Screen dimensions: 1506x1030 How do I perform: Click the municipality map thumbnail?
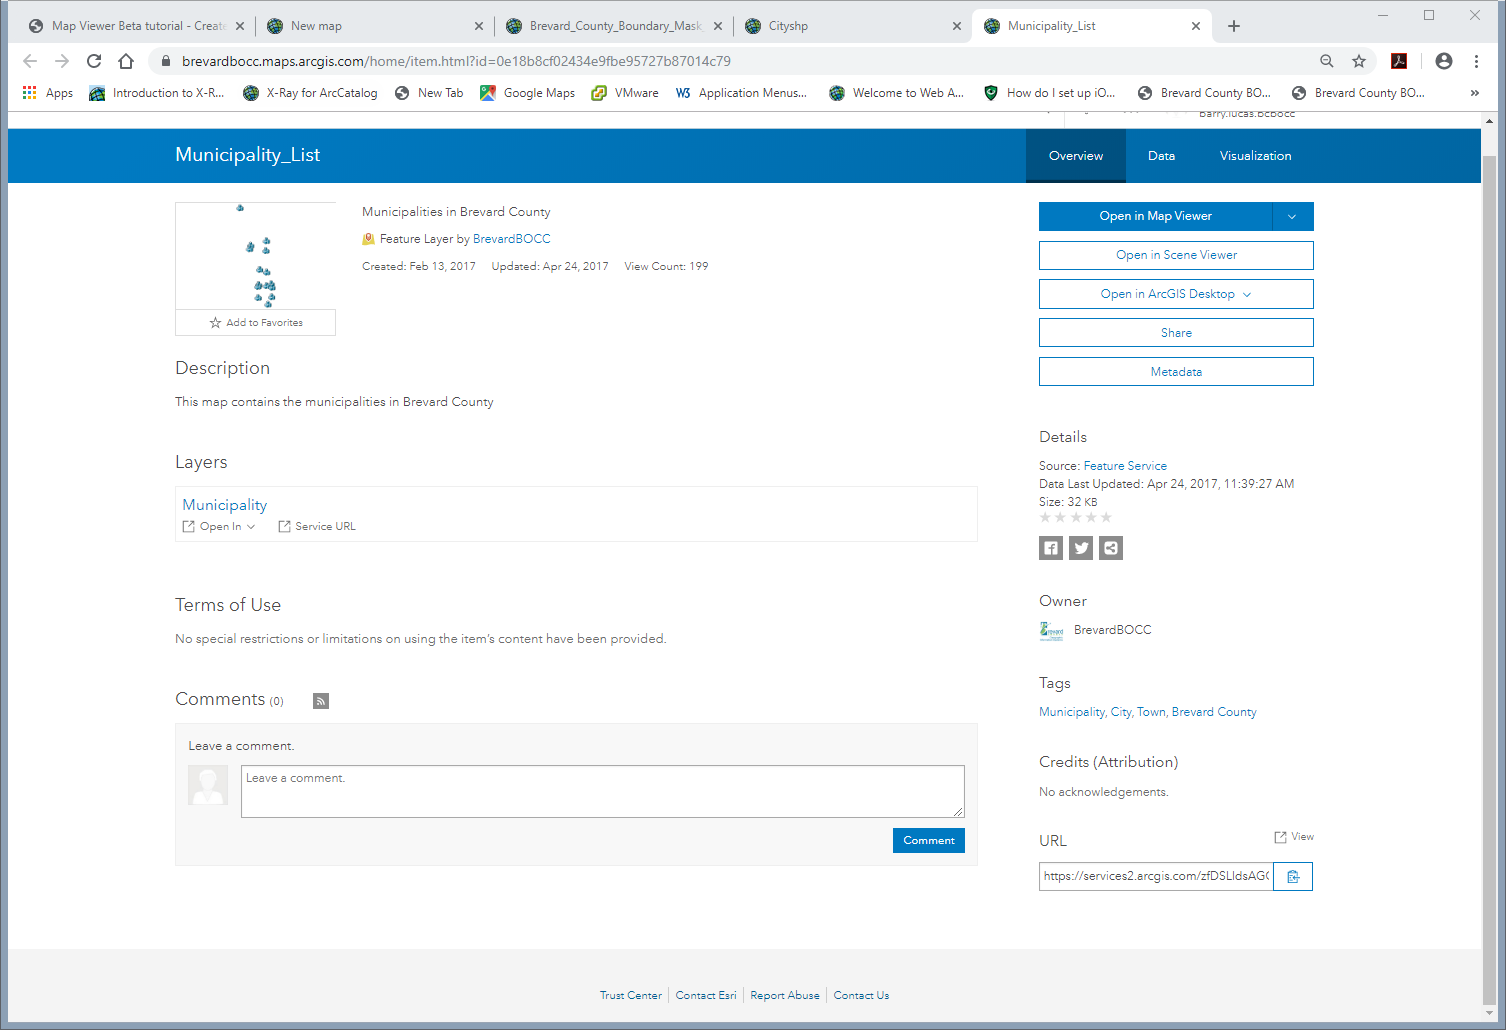(x=256, y=256)
